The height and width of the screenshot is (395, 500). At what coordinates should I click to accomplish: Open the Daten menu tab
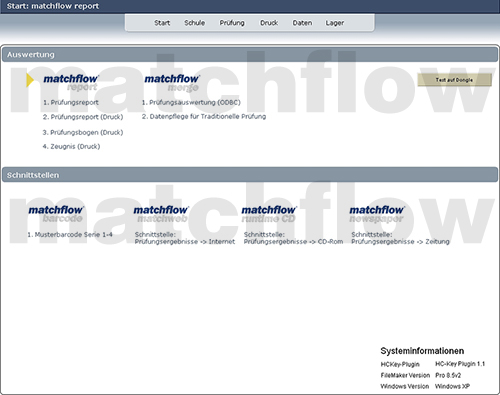tap(302, 23)
